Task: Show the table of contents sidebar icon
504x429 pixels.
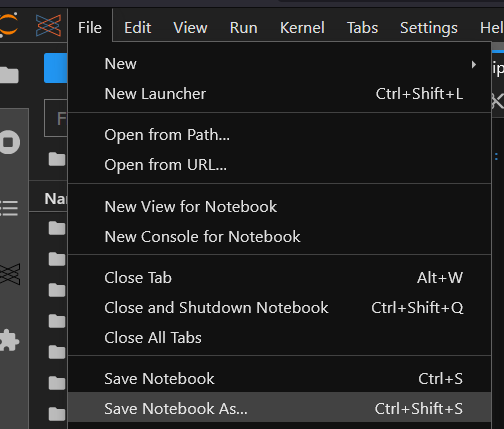Action: point(9,208)
